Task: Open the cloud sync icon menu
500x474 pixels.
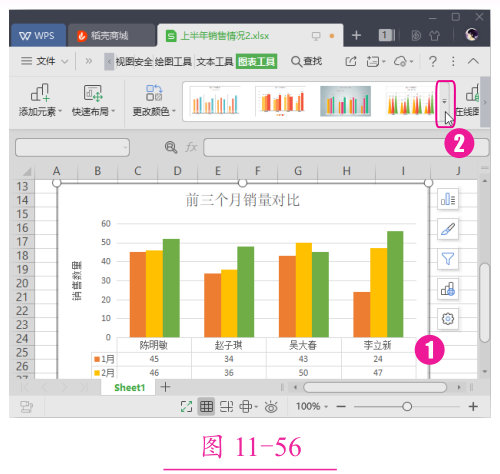Action: tap(403, 61)
